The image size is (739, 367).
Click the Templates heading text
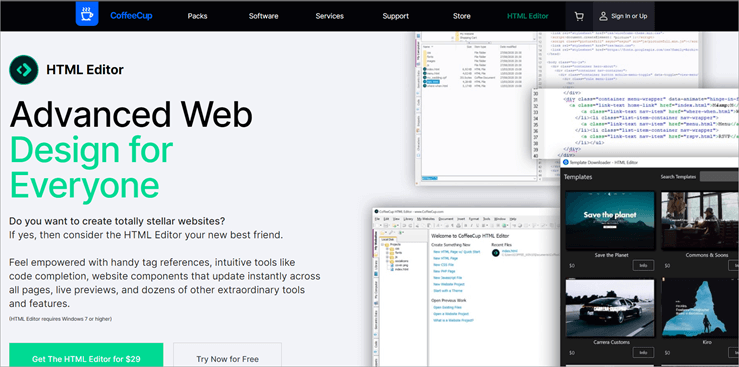tap(578, 177)
